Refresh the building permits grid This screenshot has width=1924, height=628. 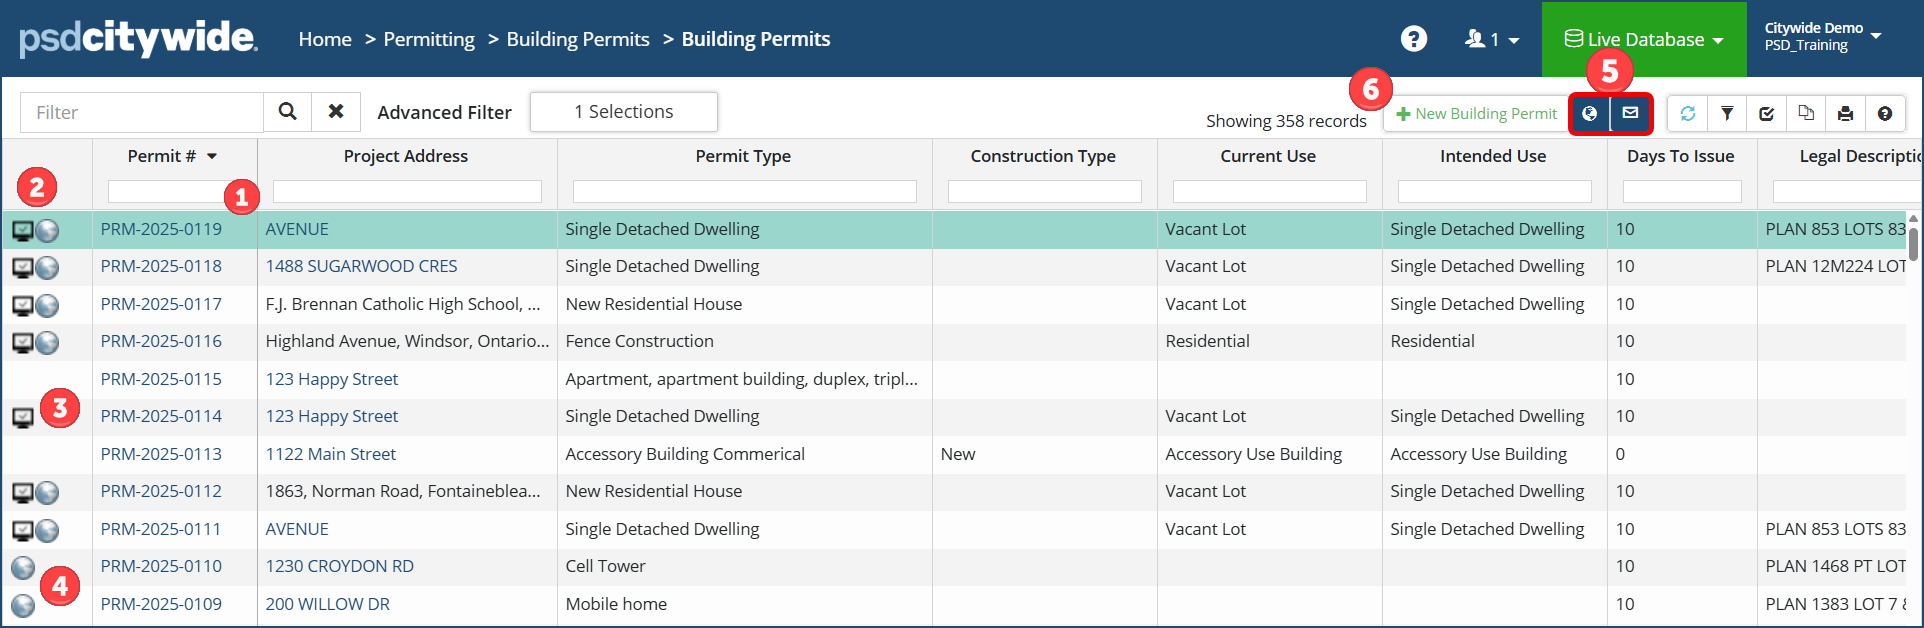tap(1688, 114)
